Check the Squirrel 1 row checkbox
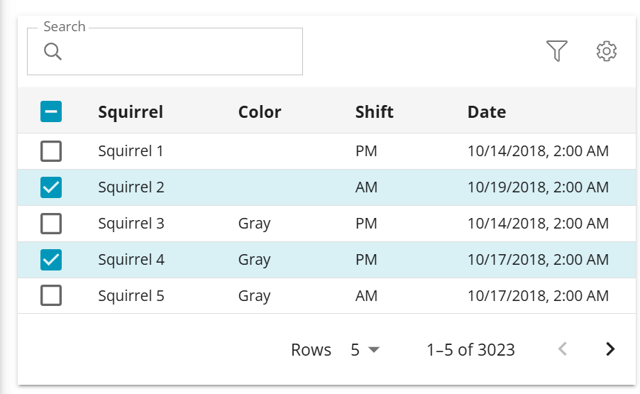Viewport: 640px width, 394px height. click(51, 151)
